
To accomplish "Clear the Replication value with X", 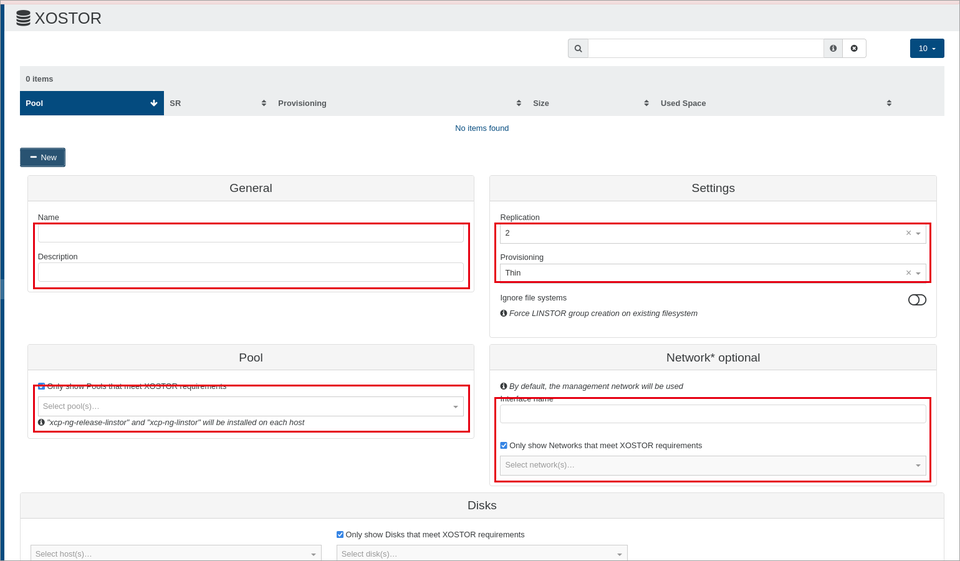I will [x=909, y=233].
